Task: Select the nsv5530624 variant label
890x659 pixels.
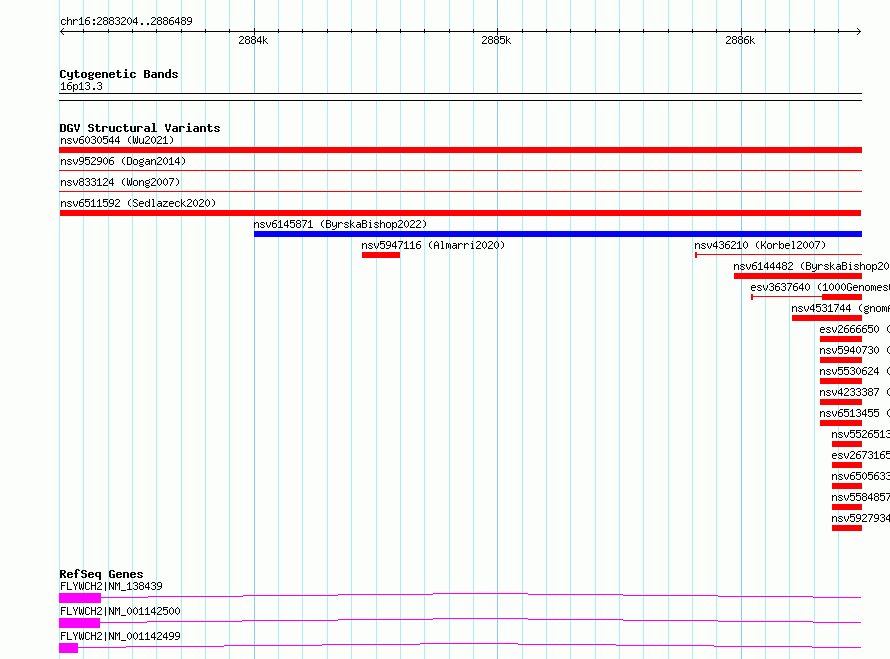Action: (854, 371)
